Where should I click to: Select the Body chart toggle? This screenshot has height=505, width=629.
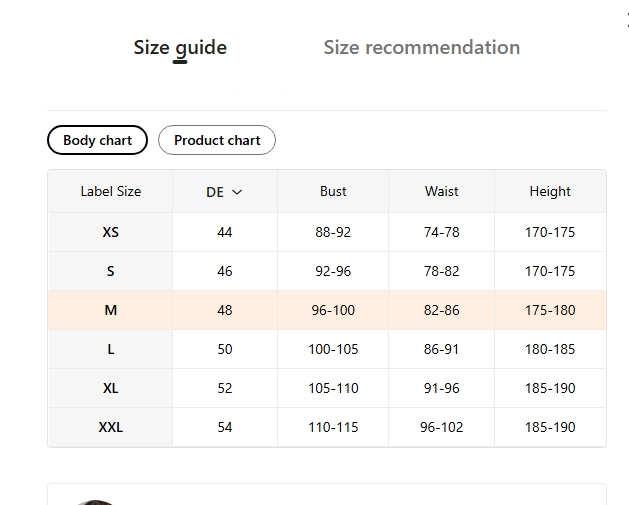click(97, 140)
